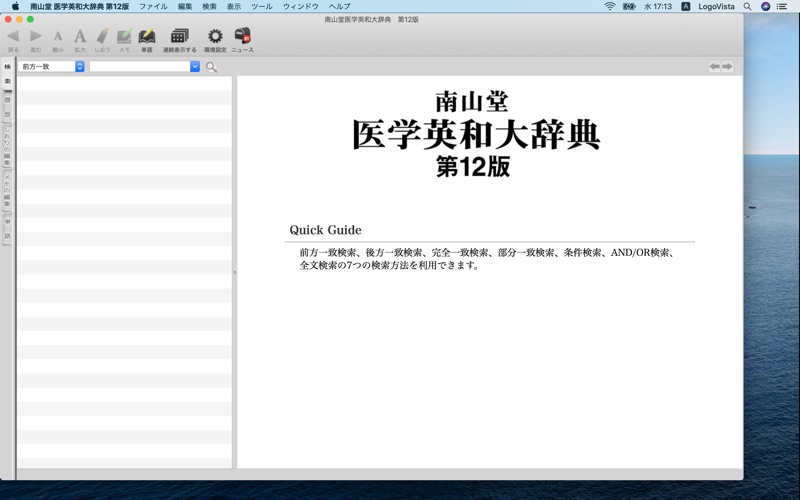Expand the search history dropdown arrow
800x500 pixels.
click(x=195, y=66)
